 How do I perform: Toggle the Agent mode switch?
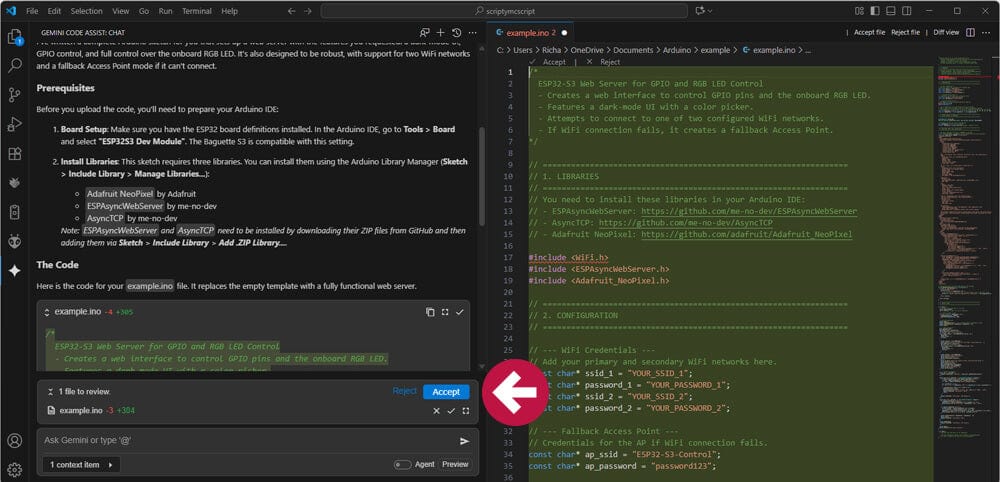click(x=402, y=464)
